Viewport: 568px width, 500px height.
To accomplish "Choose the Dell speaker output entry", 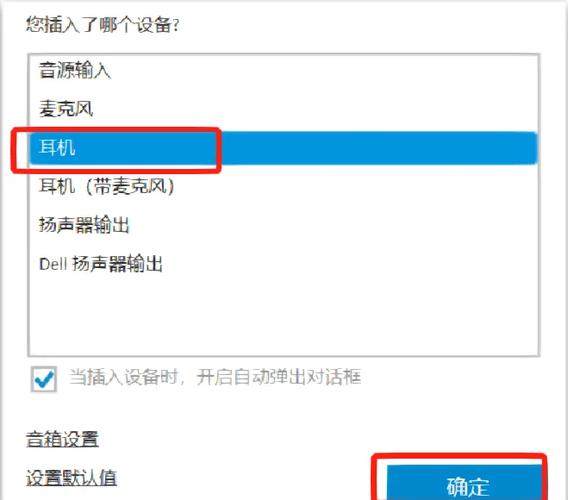I will [x=284, y=264].
